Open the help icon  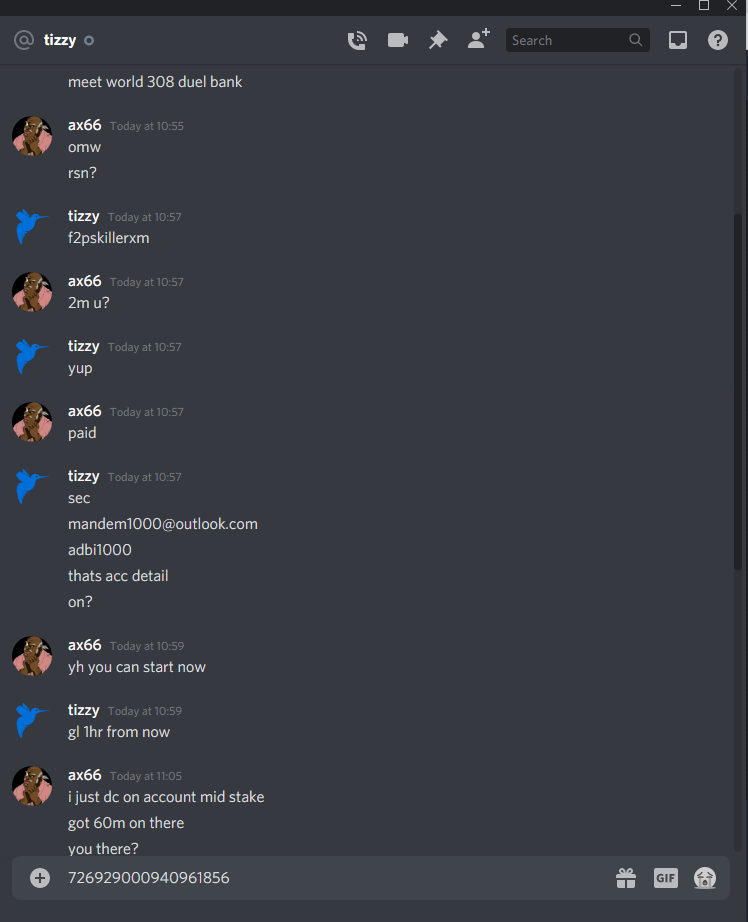click(x=718, y=40)
